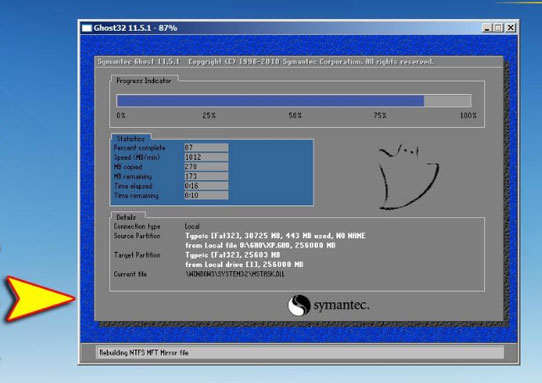Close the Ghost32 11.5.1 window

coord(511,28)
